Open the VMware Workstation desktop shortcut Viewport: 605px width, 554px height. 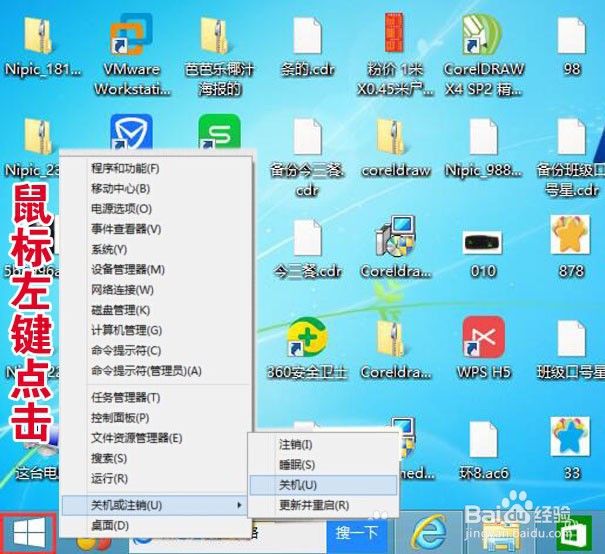click(131, 35)
